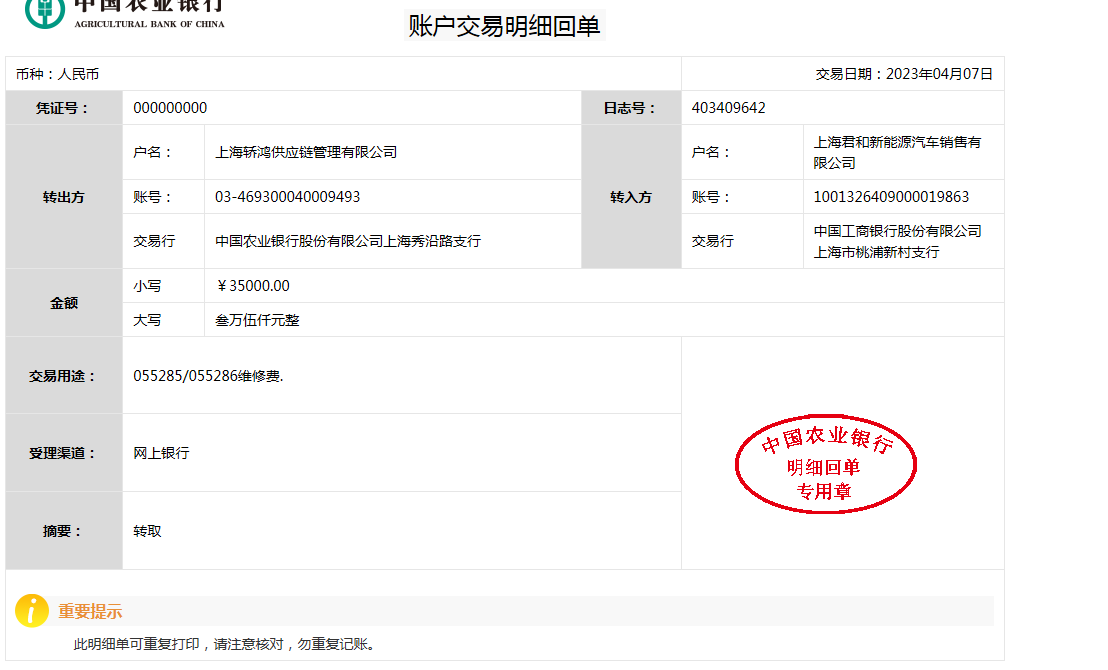Click the Agricultural Bank of China logo
Viewport: 1108px width, 670px height.
coord(125,14)
